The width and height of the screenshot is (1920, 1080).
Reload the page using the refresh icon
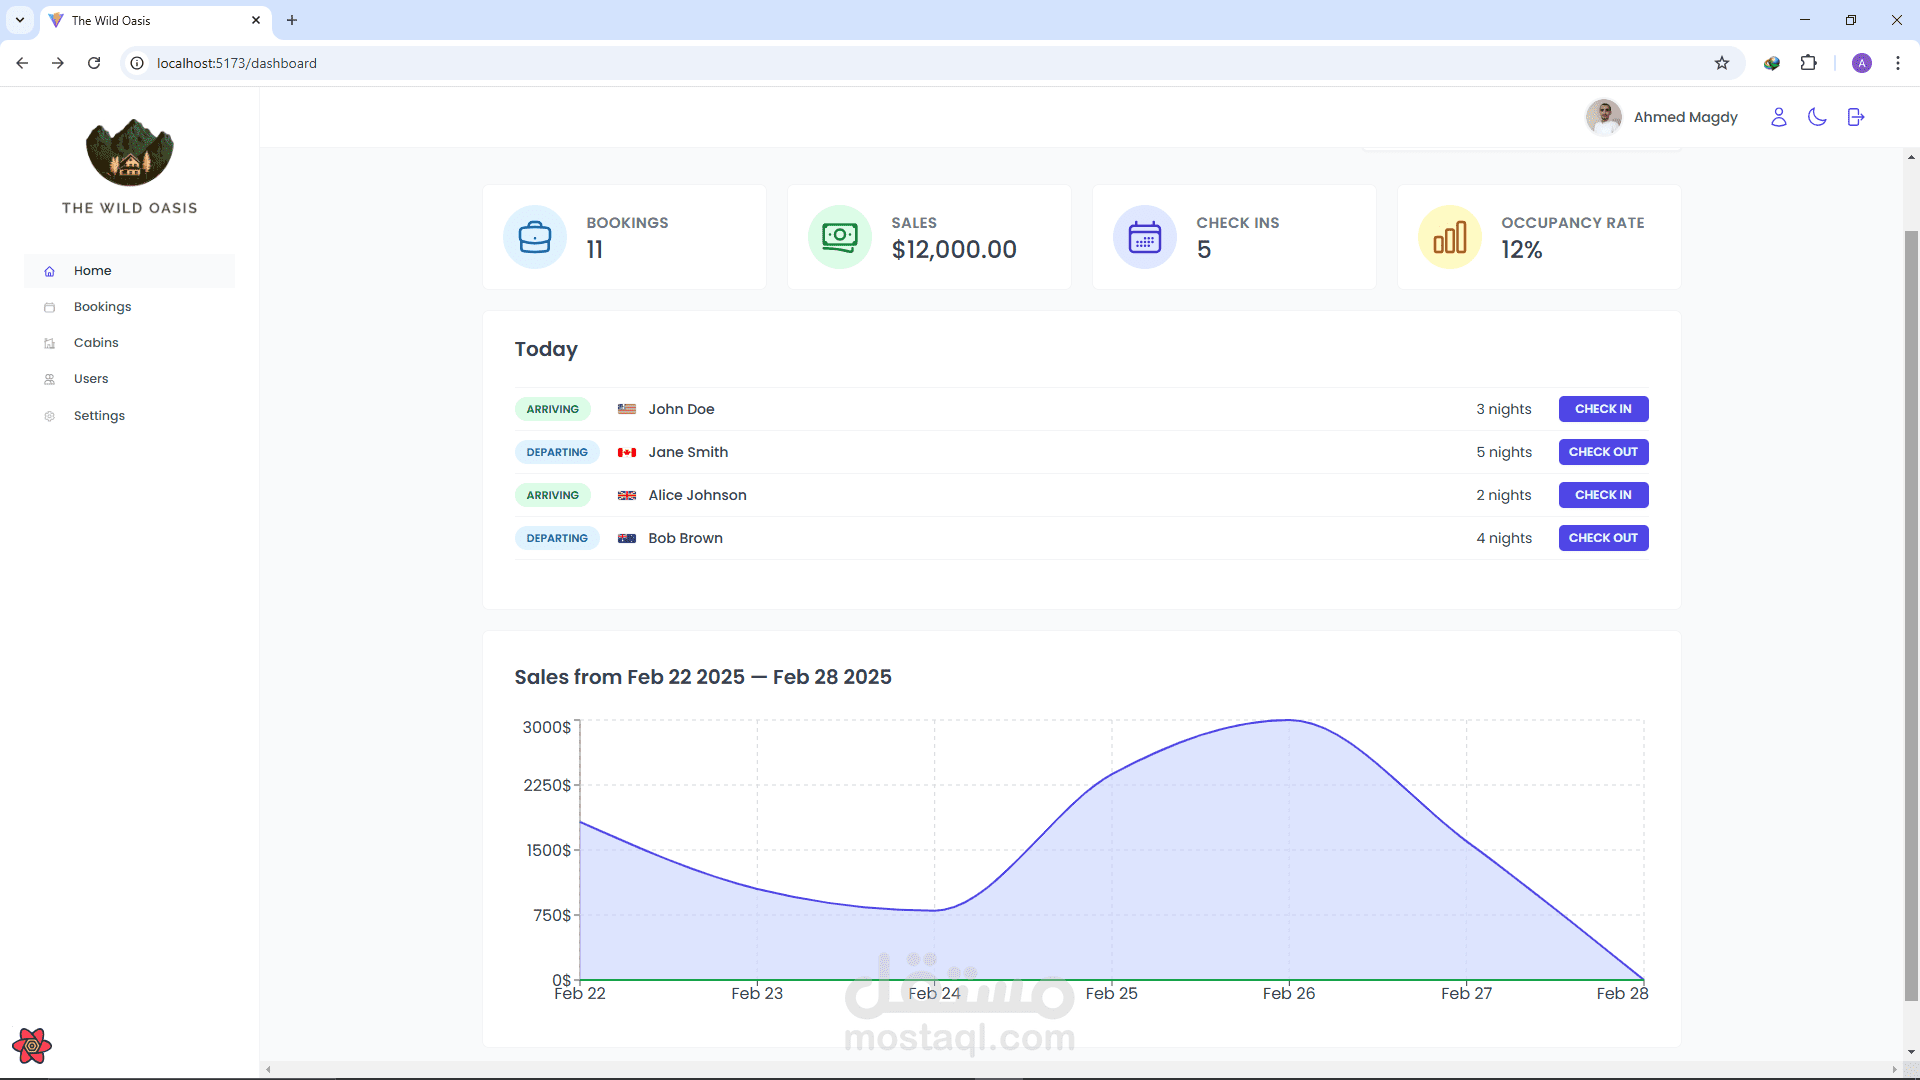[x=94, y=63]
